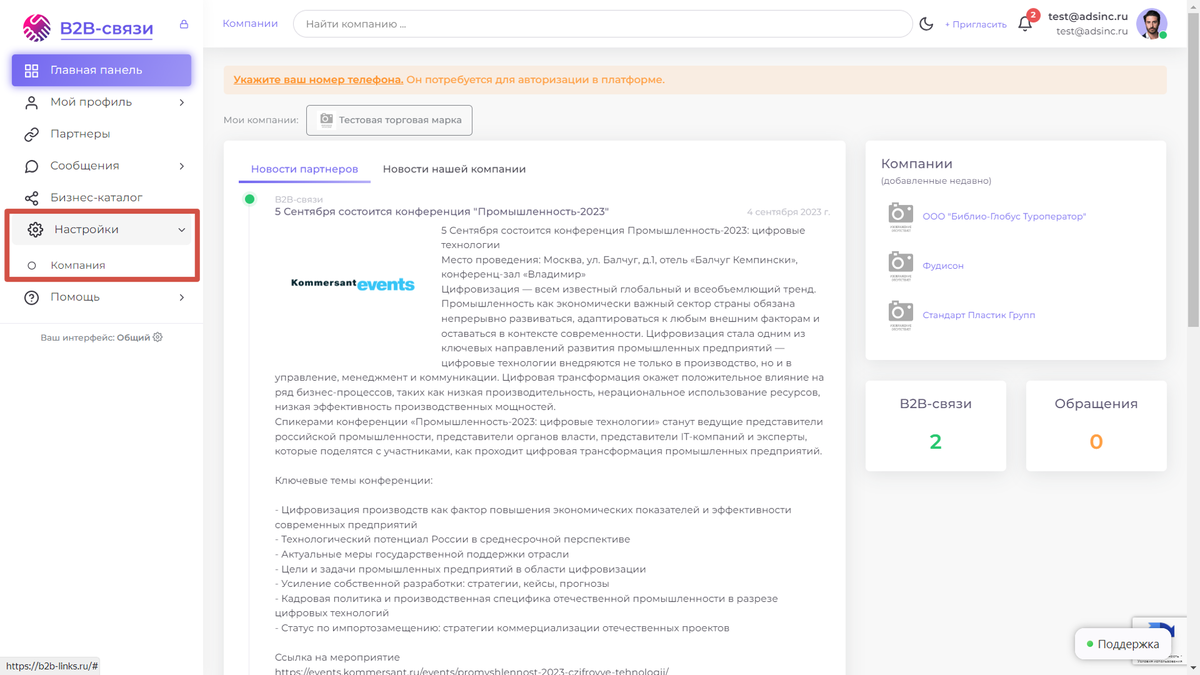The image size is (1200, 675).
Task: Expand the Мой профиль chevron
Action: click(x=181, y=102)
